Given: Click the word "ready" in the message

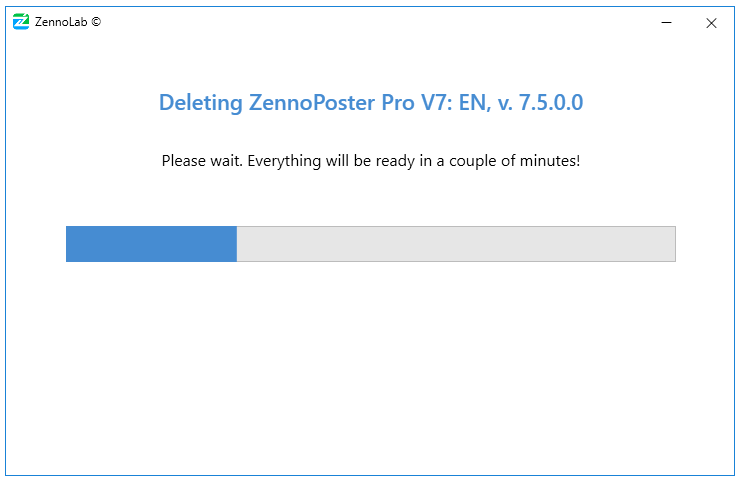Looking at the screenshot, I should click(x=388, y=160).
